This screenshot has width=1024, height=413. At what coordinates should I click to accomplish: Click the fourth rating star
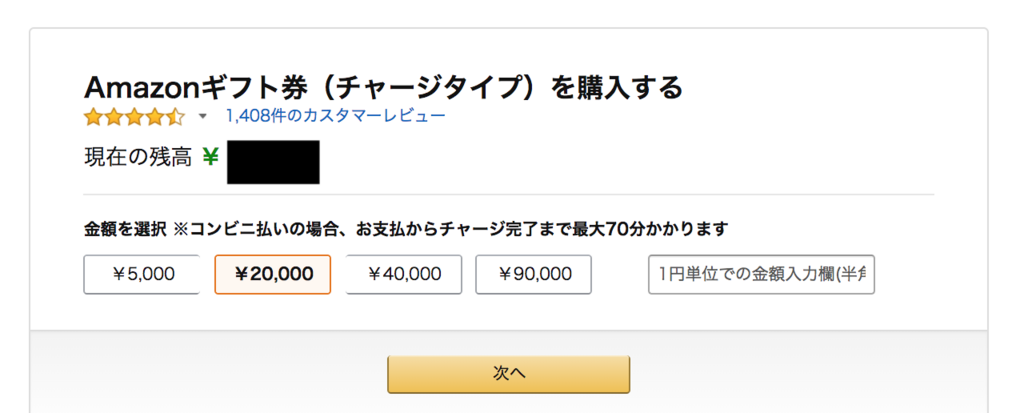(154, 117)
